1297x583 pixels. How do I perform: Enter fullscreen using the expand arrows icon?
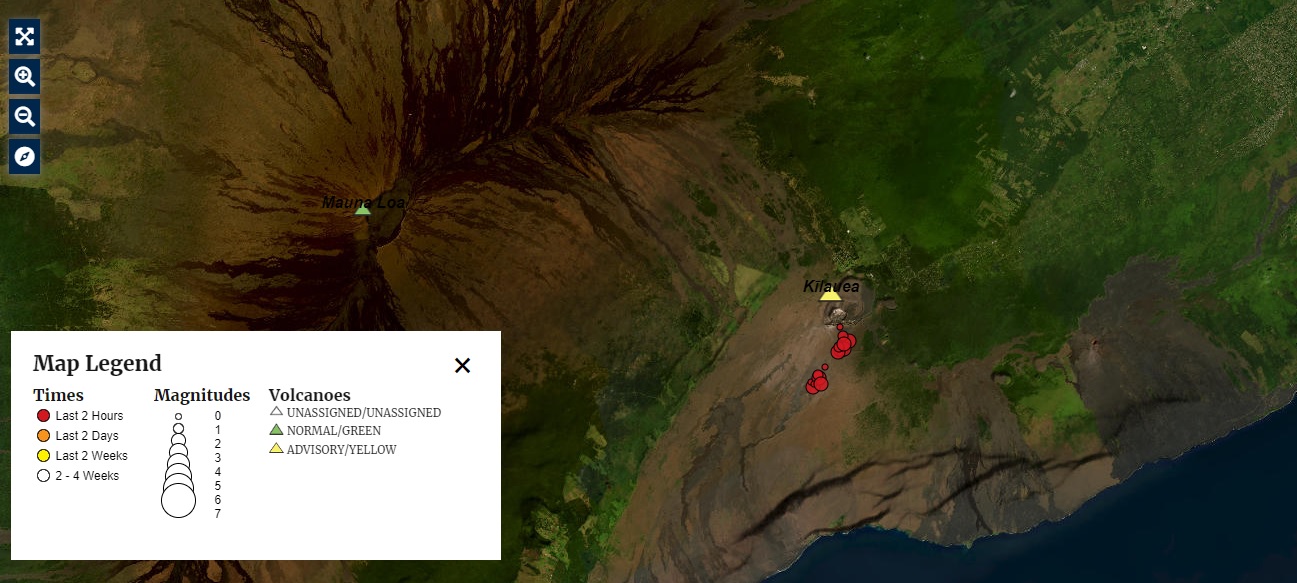23,37
